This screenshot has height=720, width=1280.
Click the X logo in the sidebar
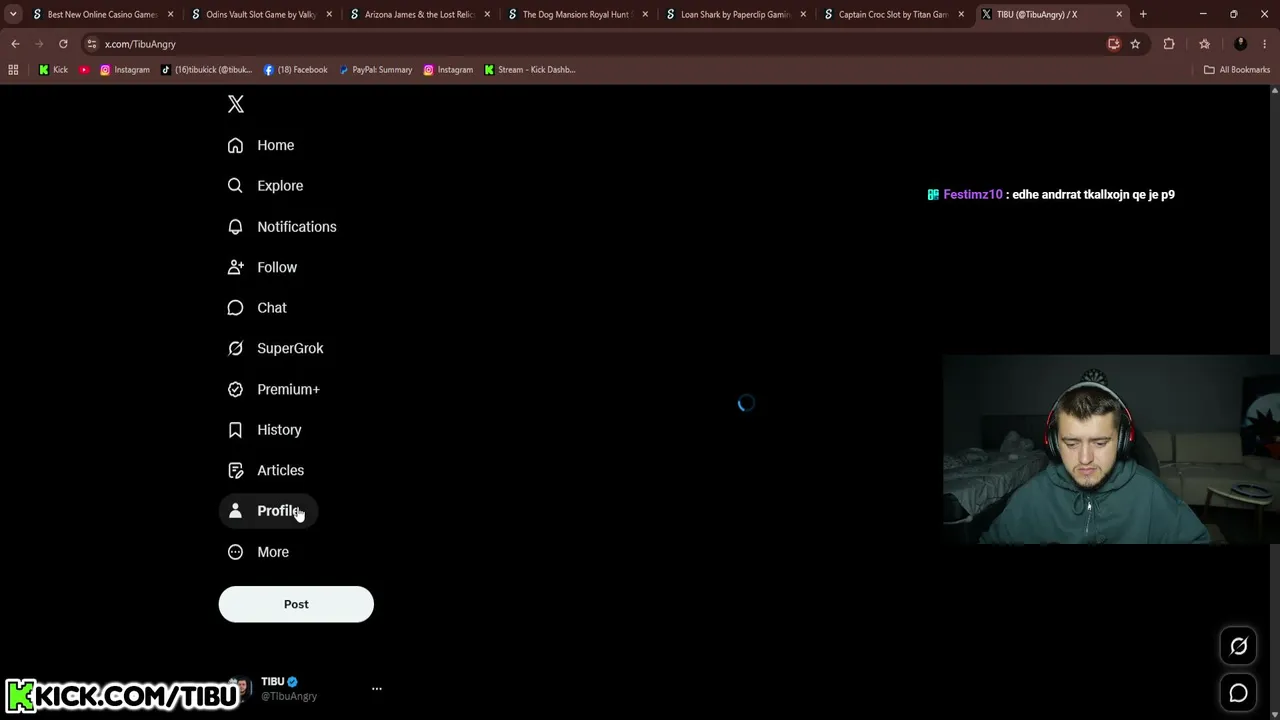tap(236, 104)
